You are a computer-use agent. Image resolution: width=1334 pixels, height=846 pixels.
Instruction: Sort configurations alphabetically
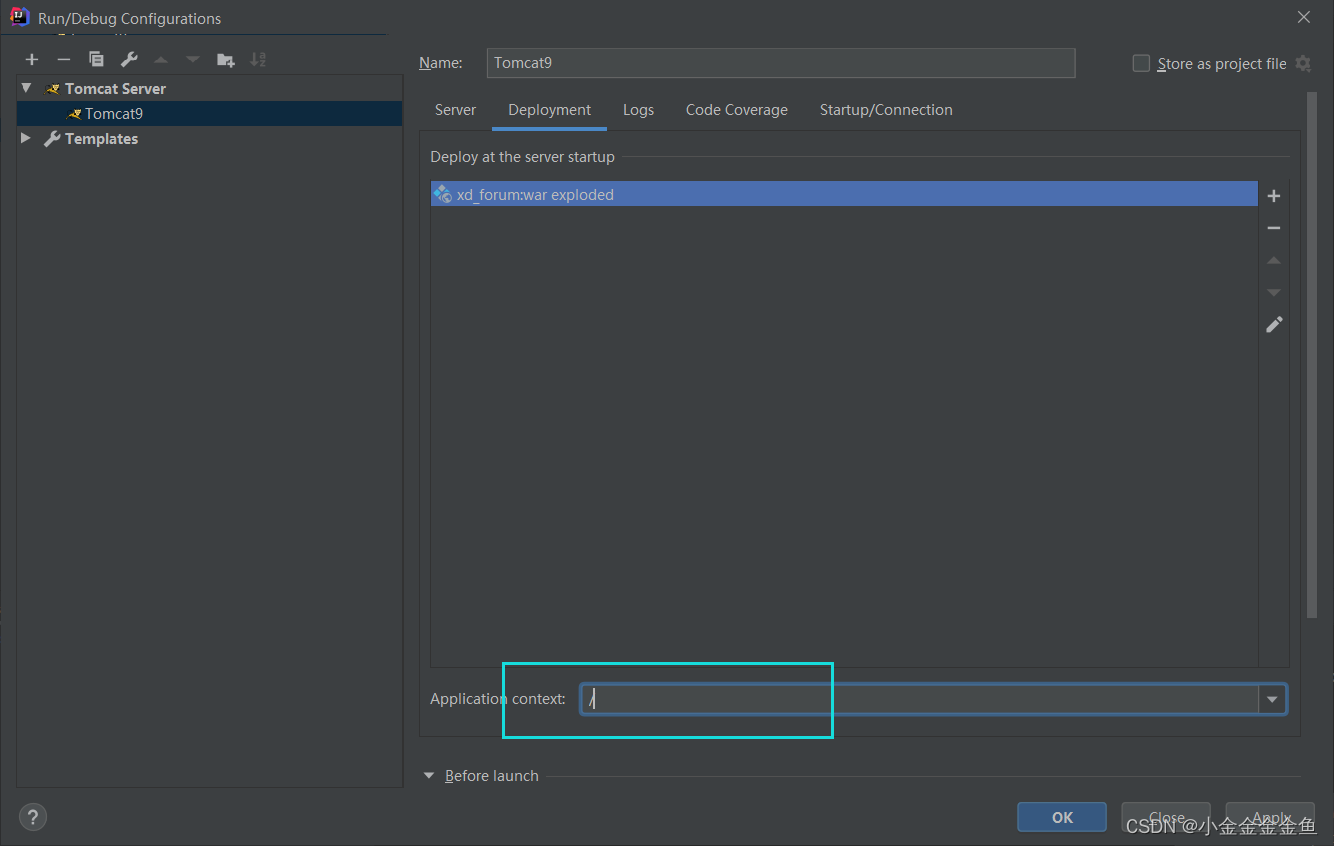click(258, 60)
